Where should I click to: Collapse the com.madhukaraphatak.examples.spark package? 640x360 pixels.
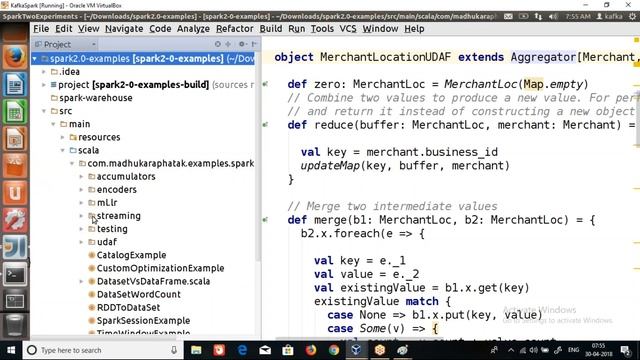(x=72, y=163)
